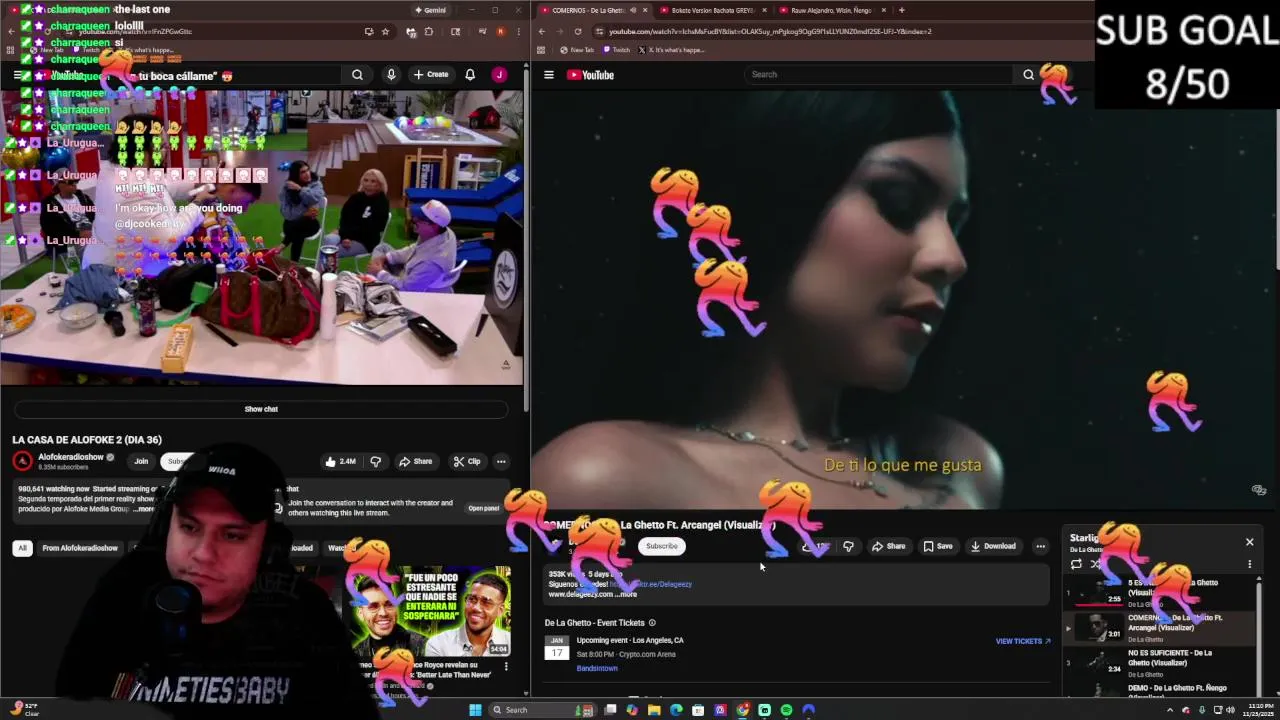Open a new browser tab in right window
1280x720 pixels.
tap(901, 10)
